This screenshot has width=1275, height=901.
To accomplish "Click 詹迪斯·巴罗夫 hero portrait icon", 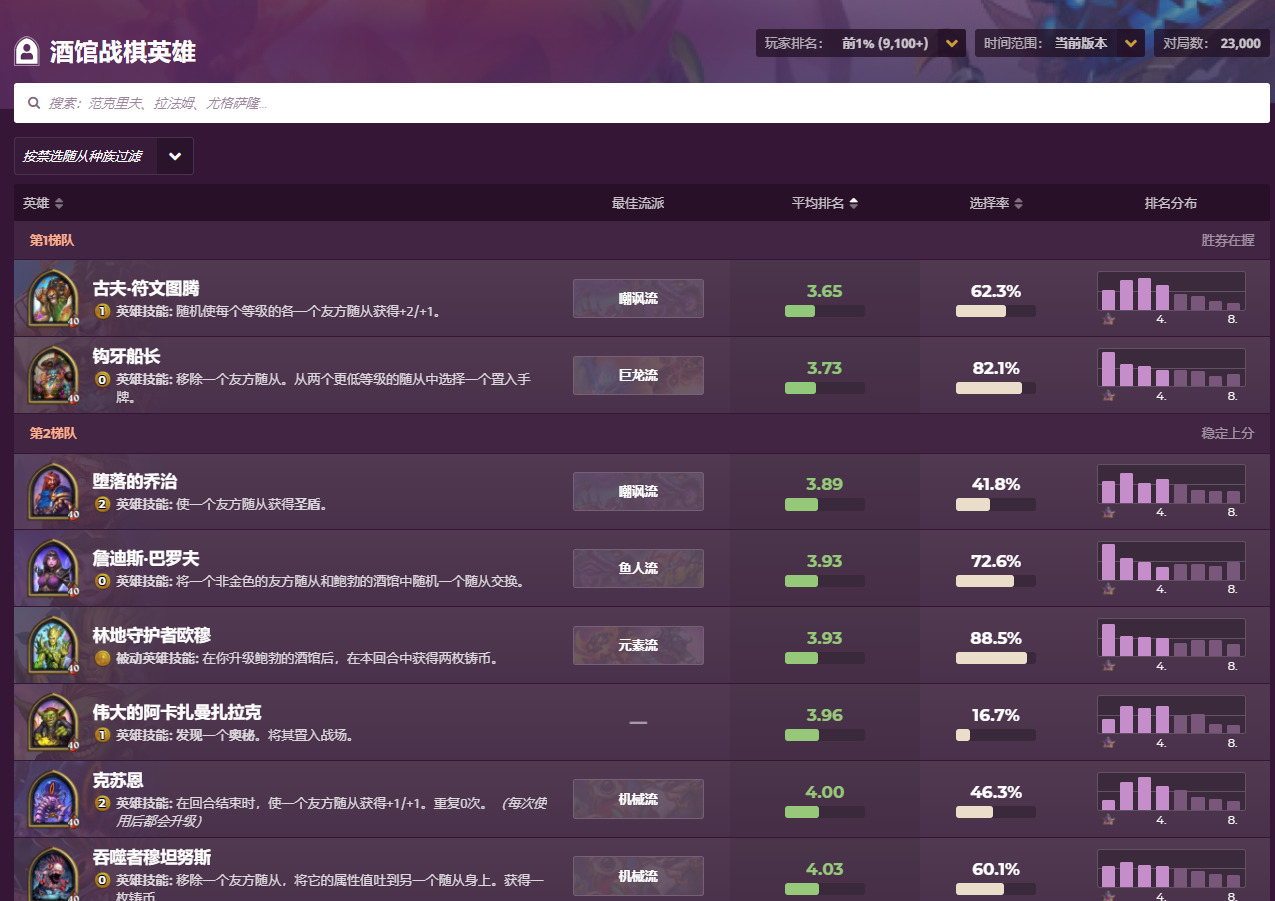I will (x=53, y=568).
